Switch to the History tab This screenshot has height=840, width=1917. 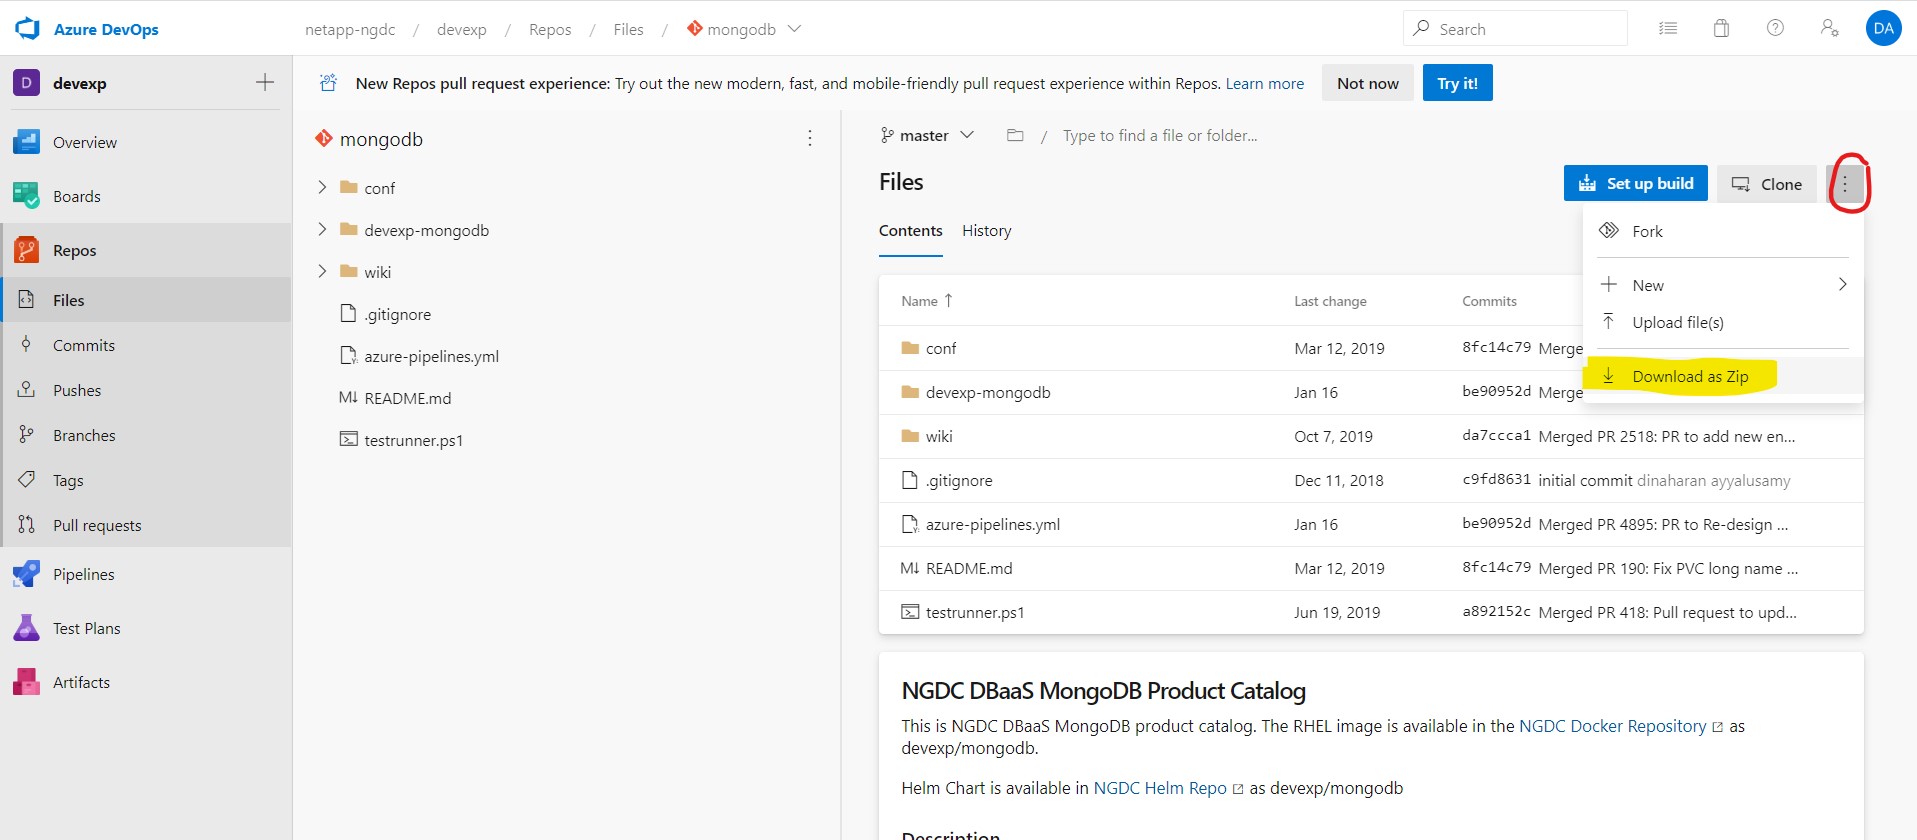pos(986,231)
